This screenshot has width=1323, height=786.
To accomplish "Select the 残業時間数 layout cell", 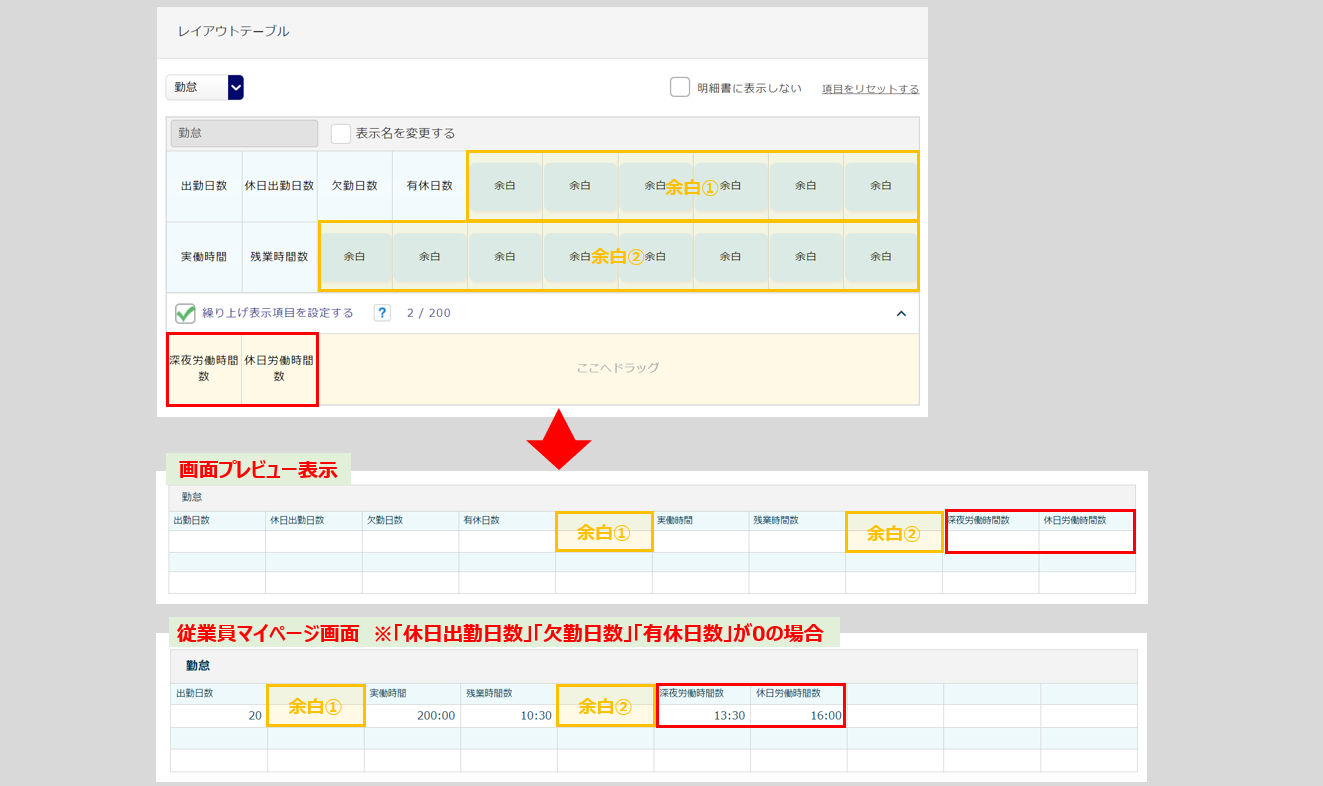I will (279, 257).
